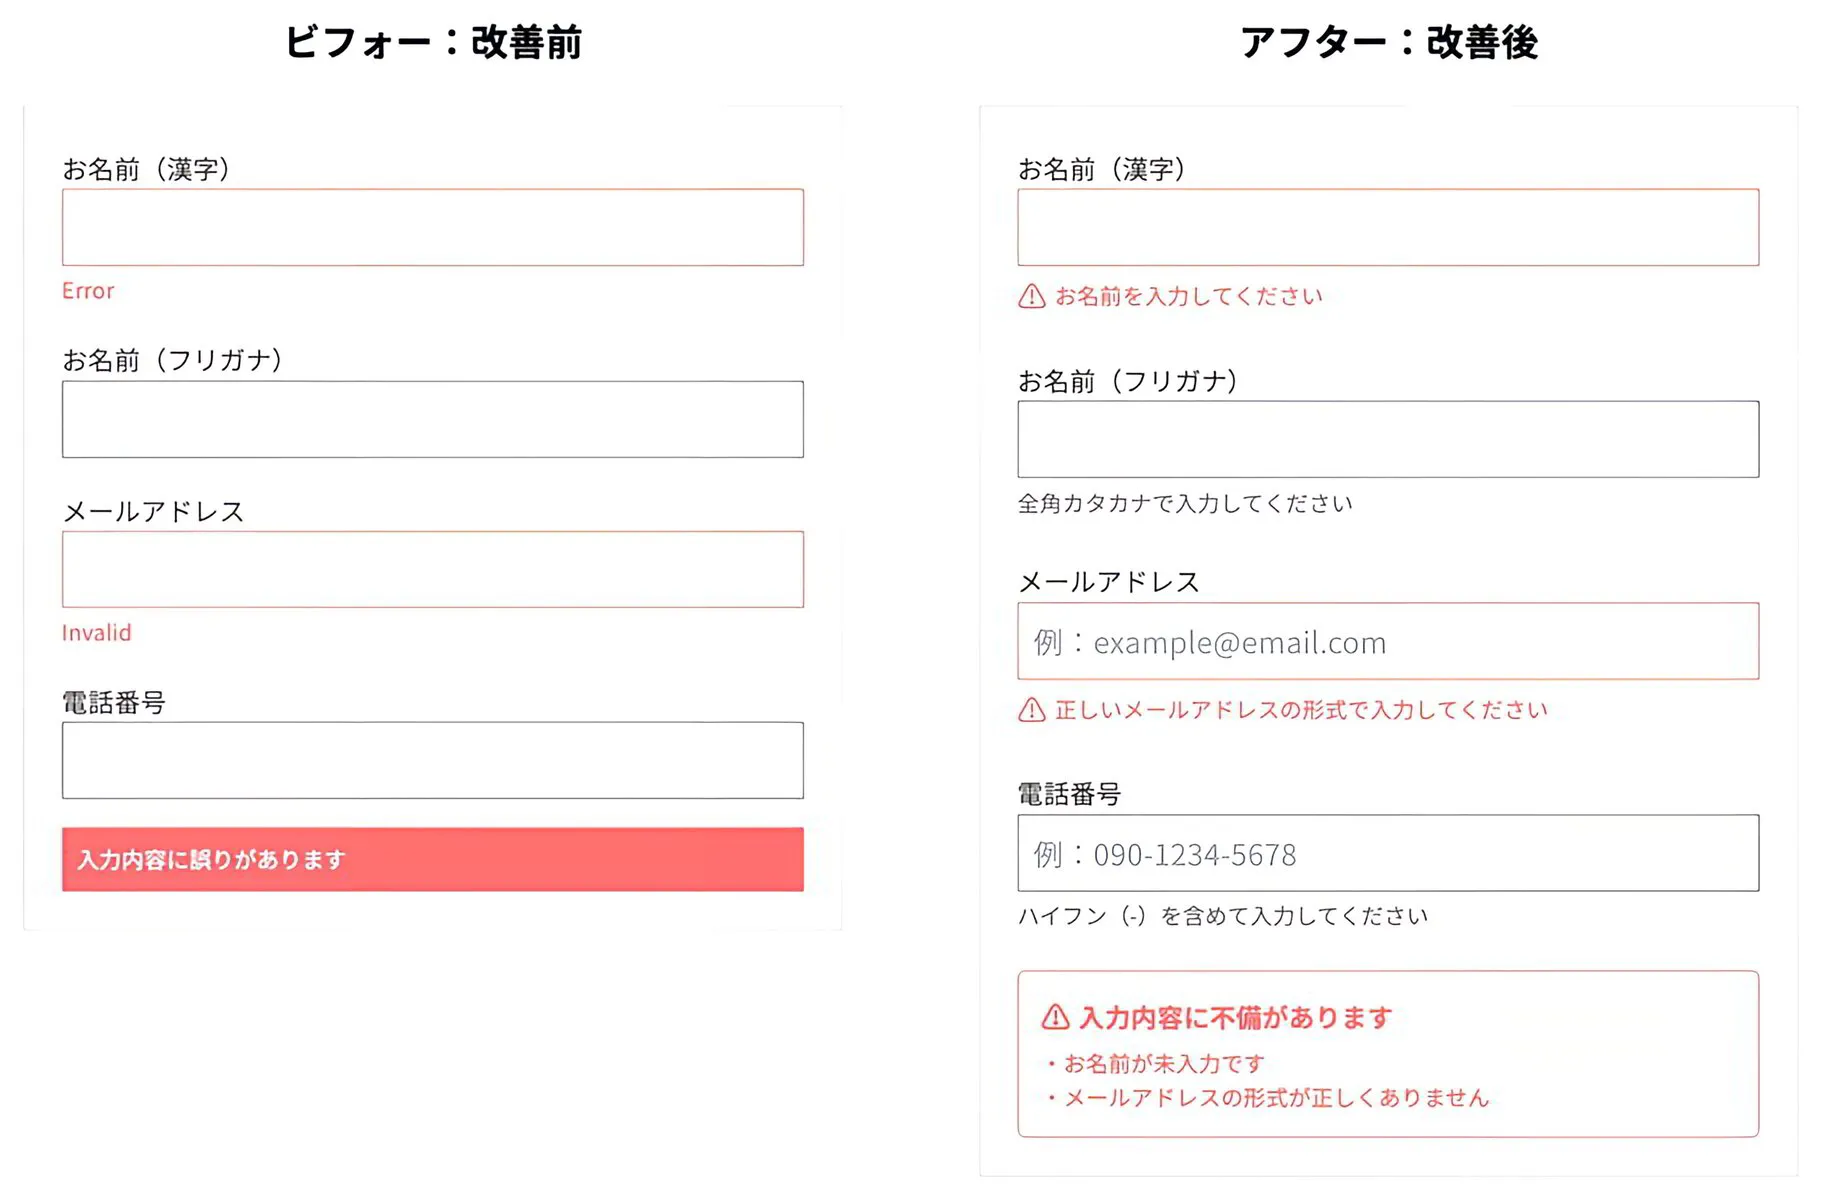Click the example@email.com placeholder field
This screenshot has height=1200, width=1822.
(1387, 641)
